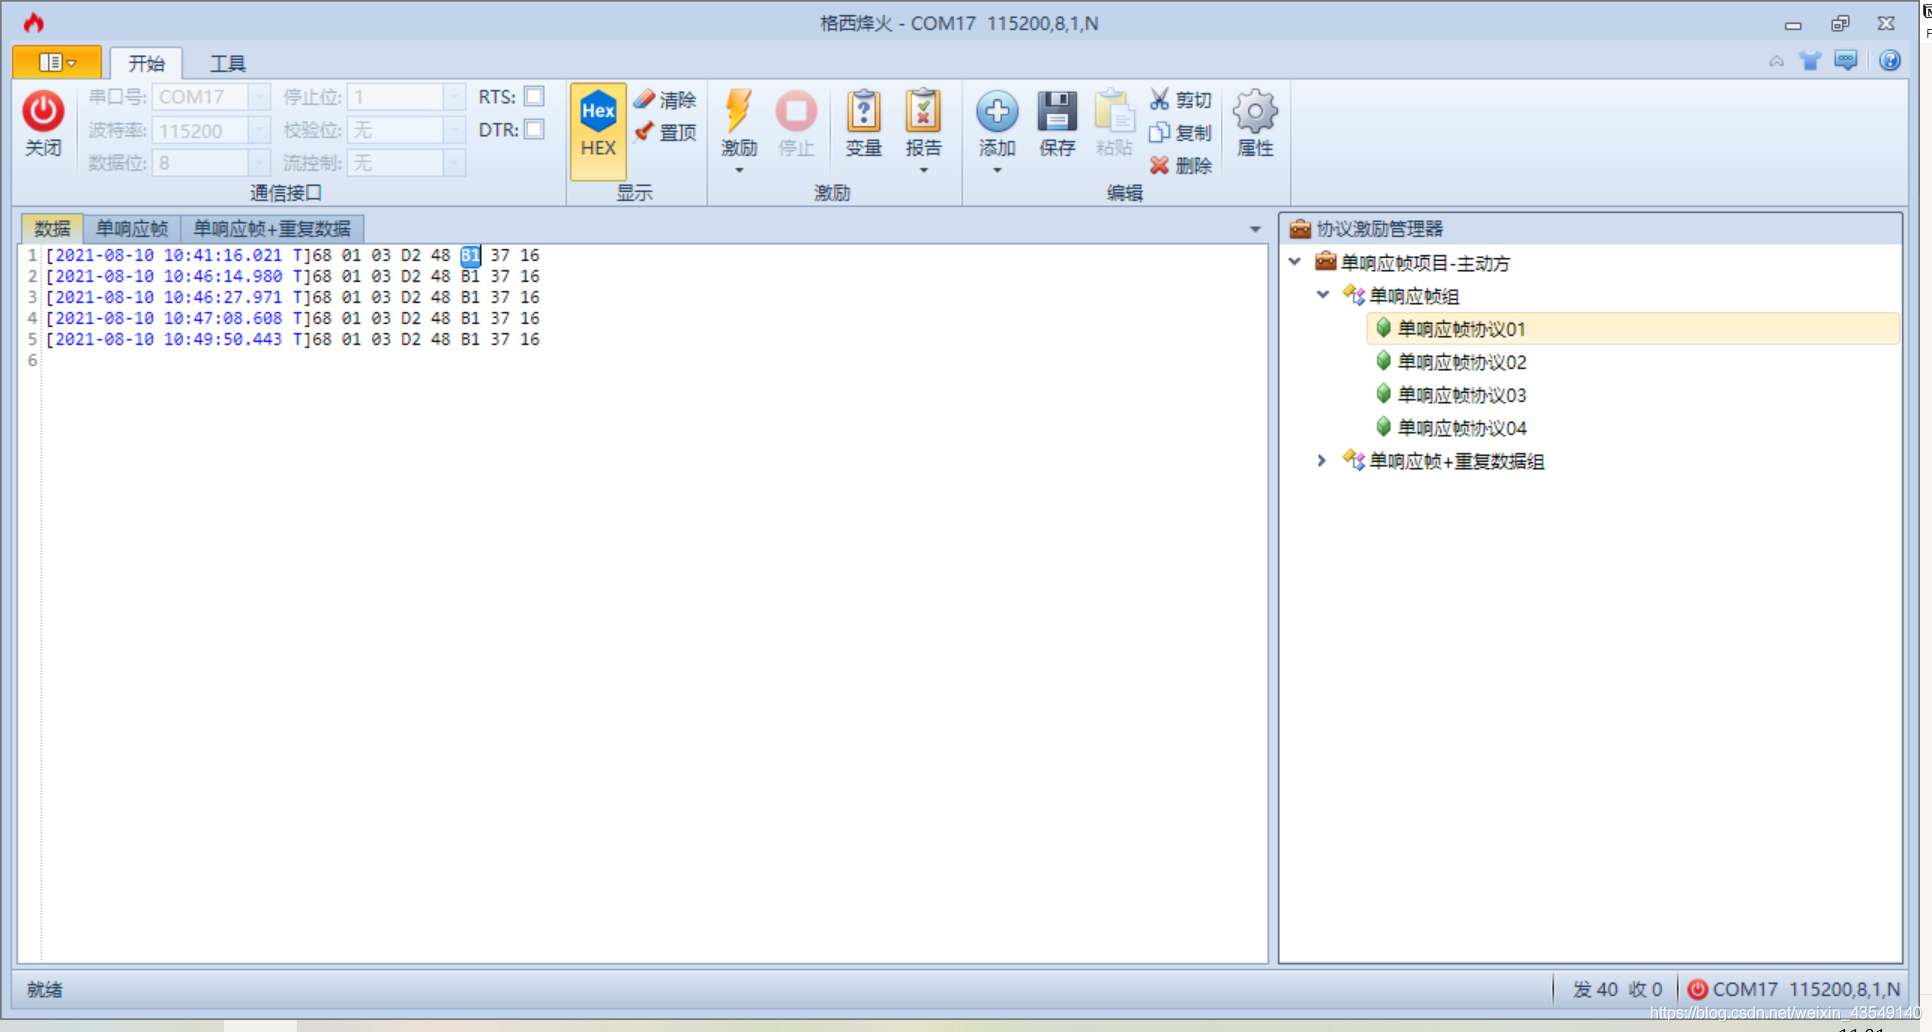The width and height of the screenshot is (1932, 1032).
Task: Open the 变量 variables clipboard
Action: 863,111
